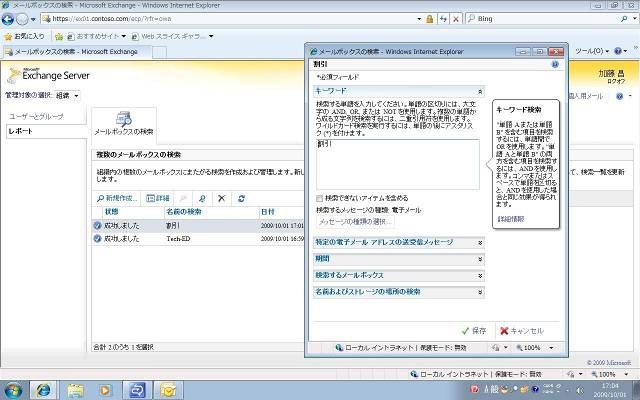
Task: Open the ツール(O) menu dropdown
Action: (x=591, y=51)
